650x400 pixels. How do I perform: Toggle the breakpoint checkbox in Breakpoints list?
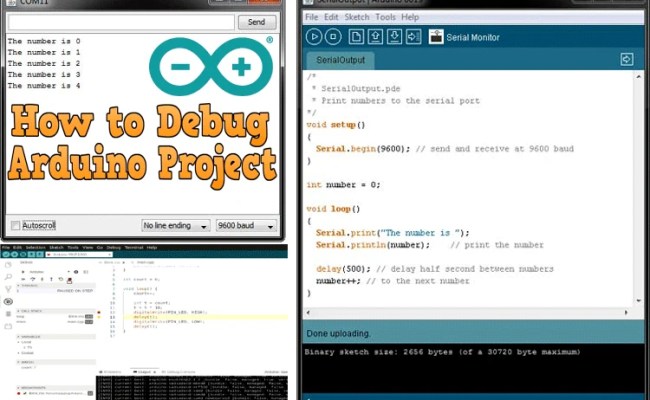tap(25, 393)
